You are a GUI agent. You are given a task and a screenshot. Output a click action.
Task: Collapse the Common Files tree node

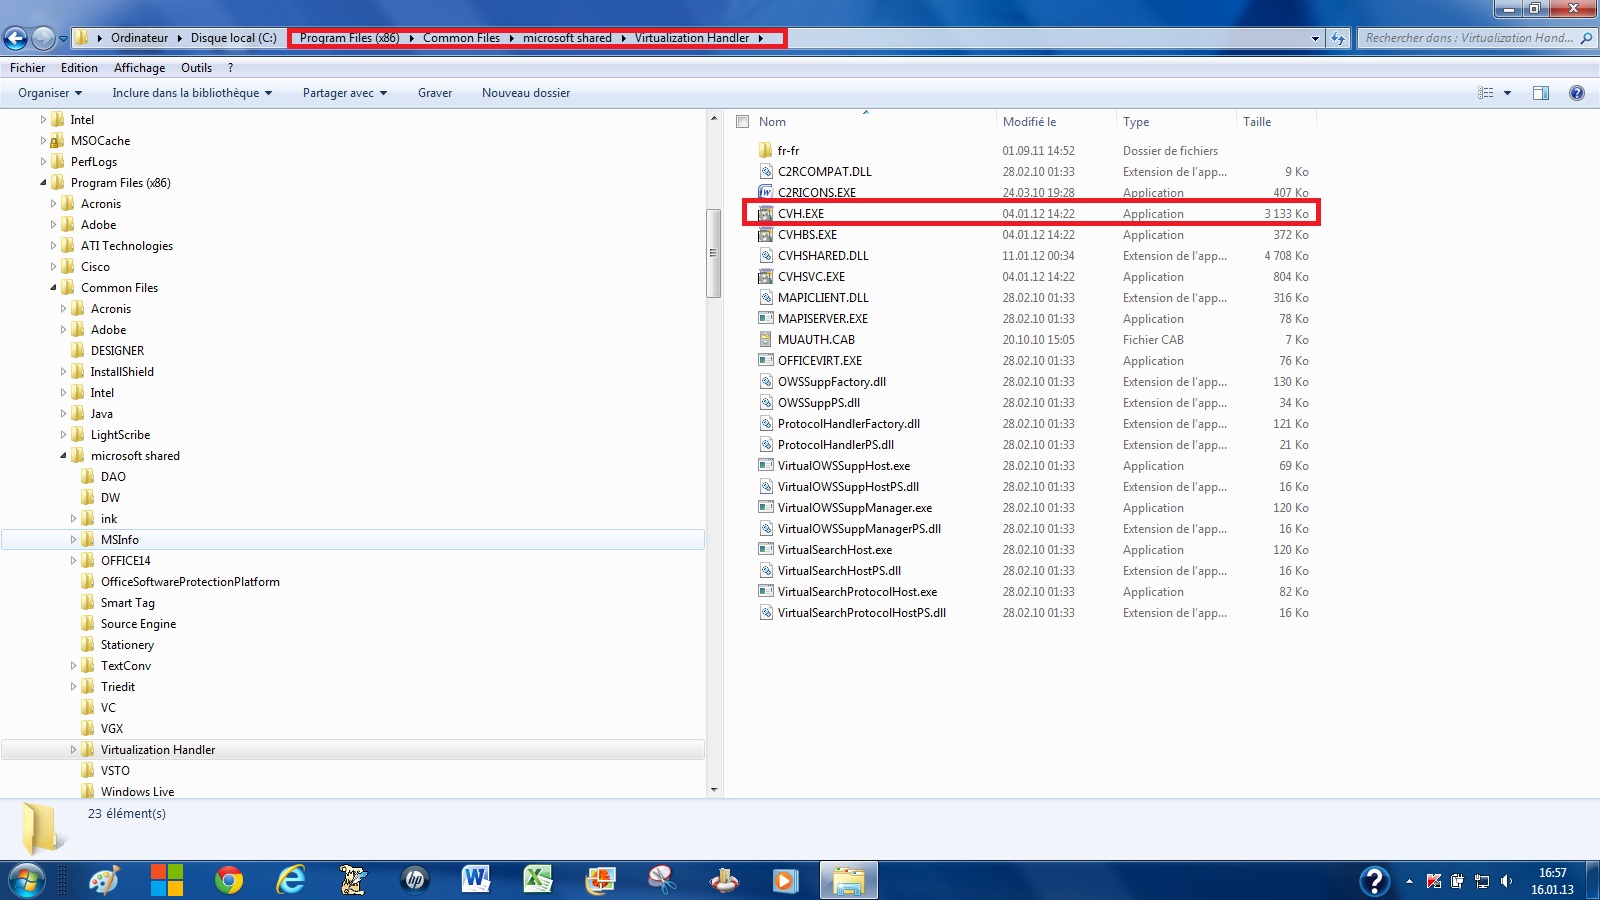tap(53, 288)
